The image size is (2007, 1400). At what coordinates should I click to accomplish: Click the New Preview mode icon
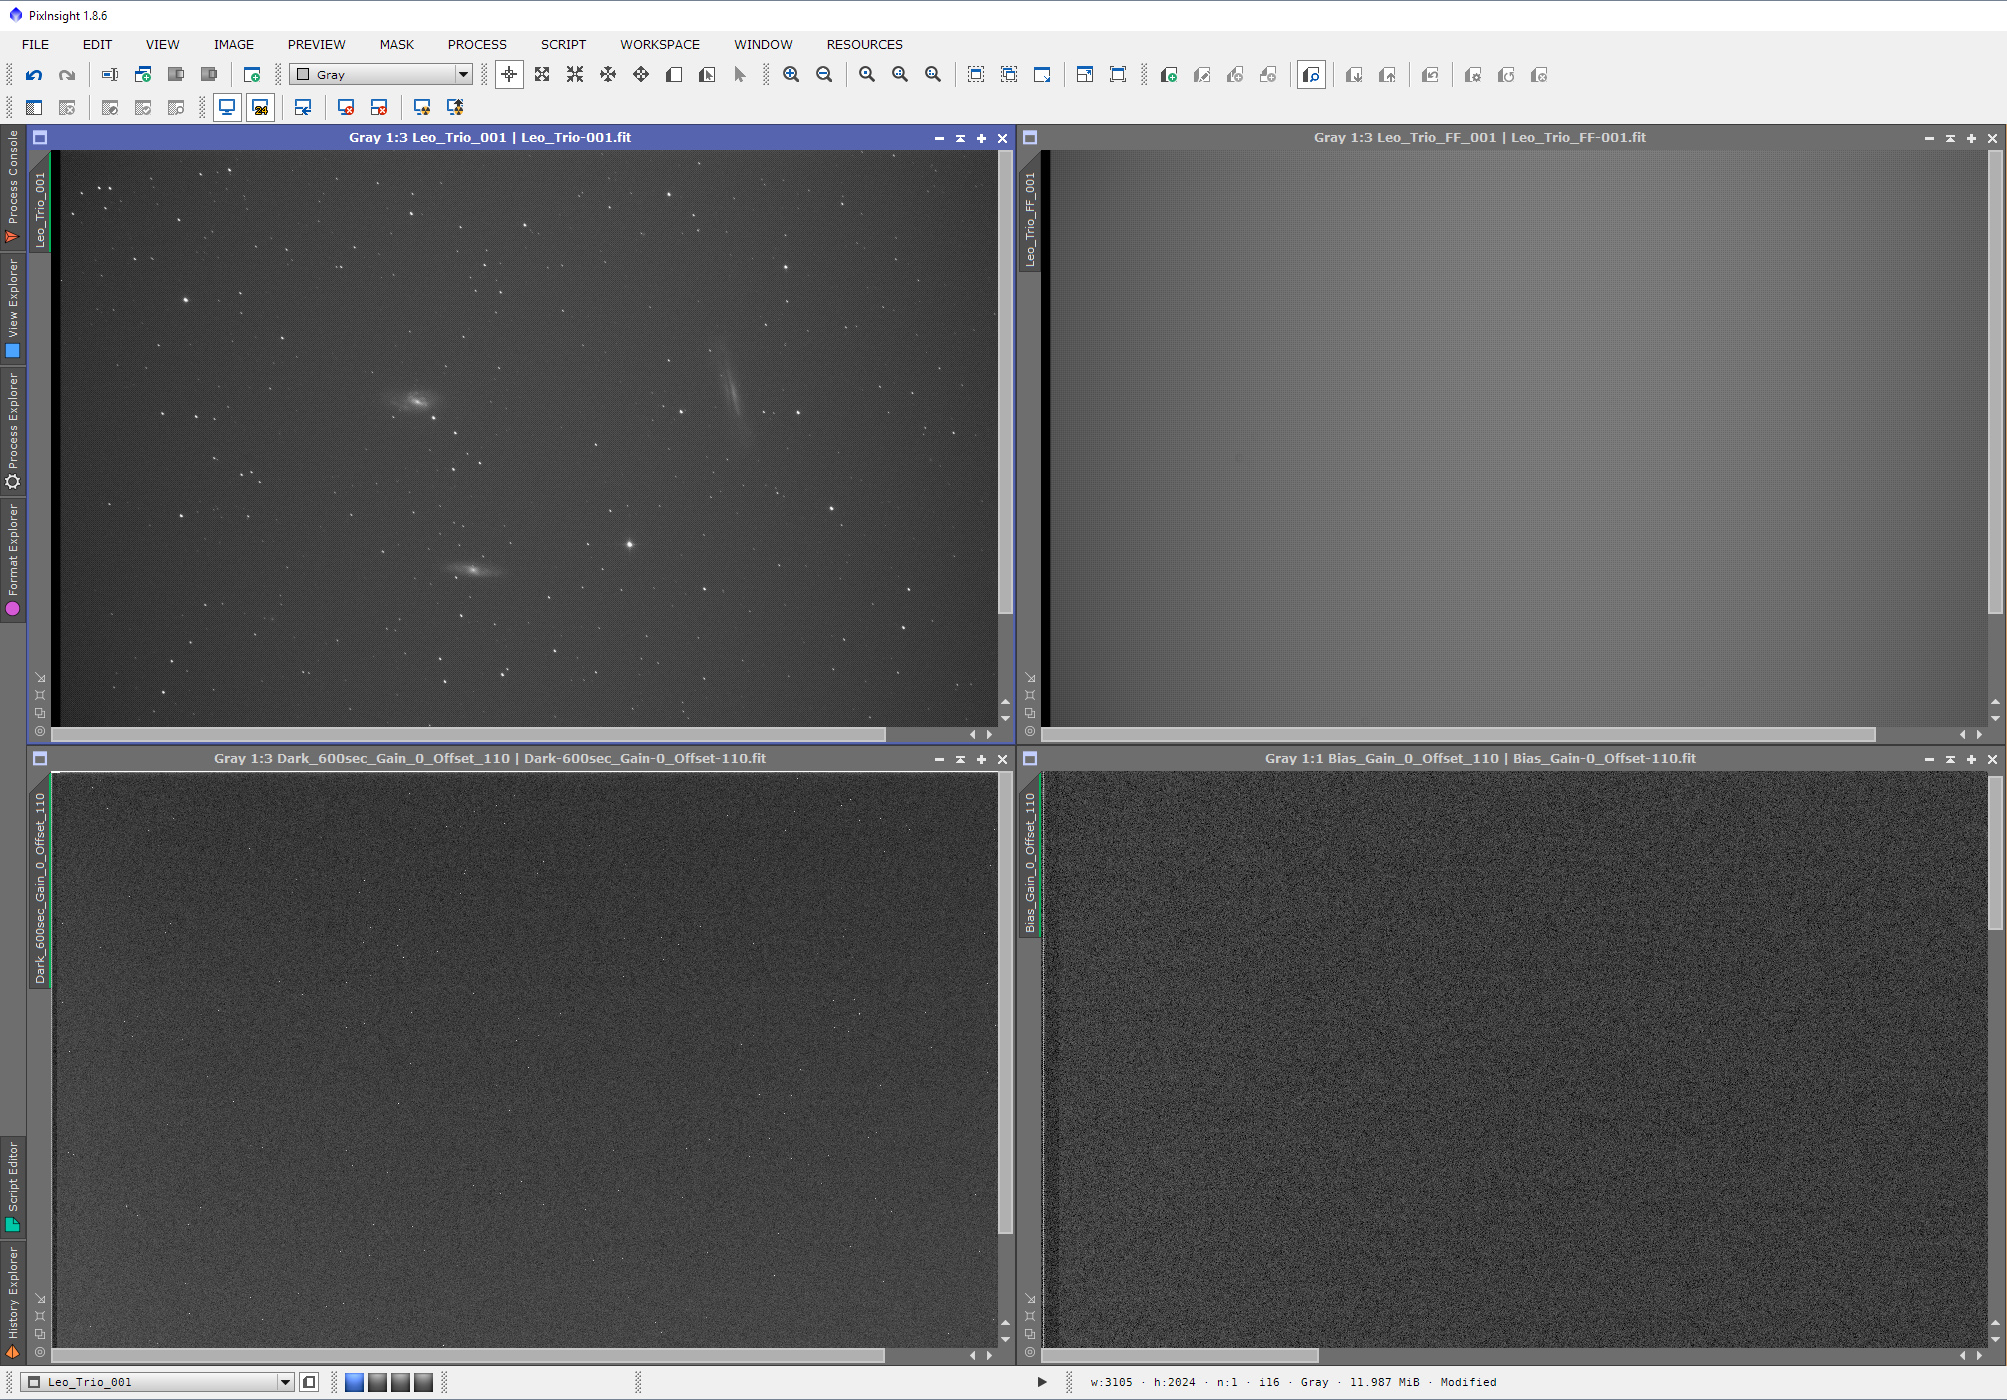click(674, 75)
